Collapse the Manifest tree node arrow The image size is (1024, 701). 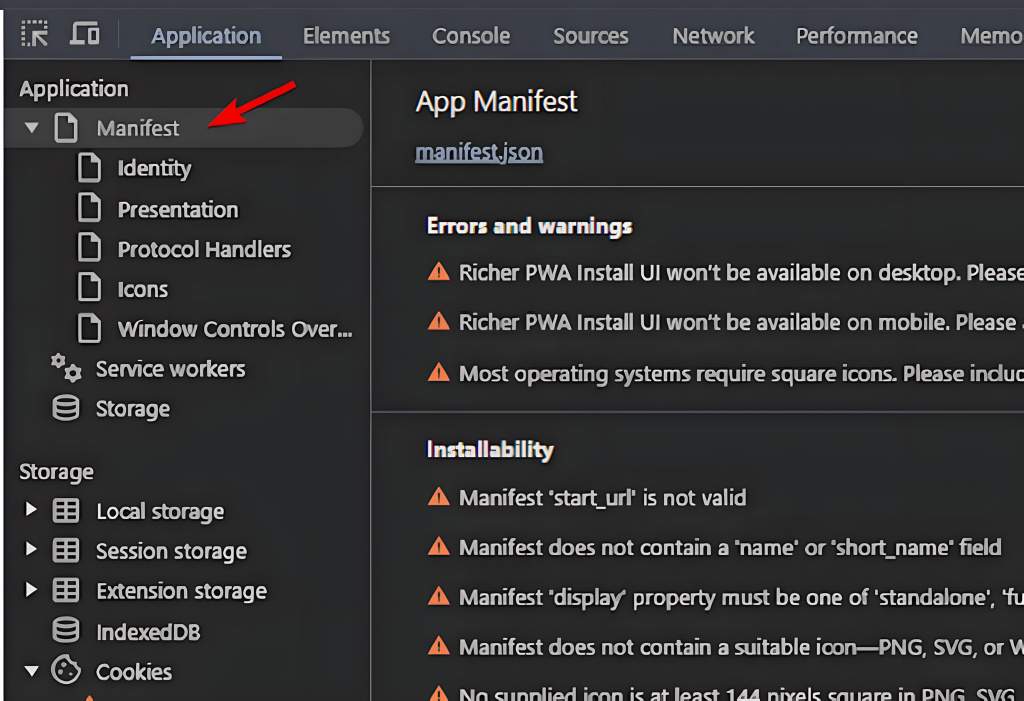(32, 128)
